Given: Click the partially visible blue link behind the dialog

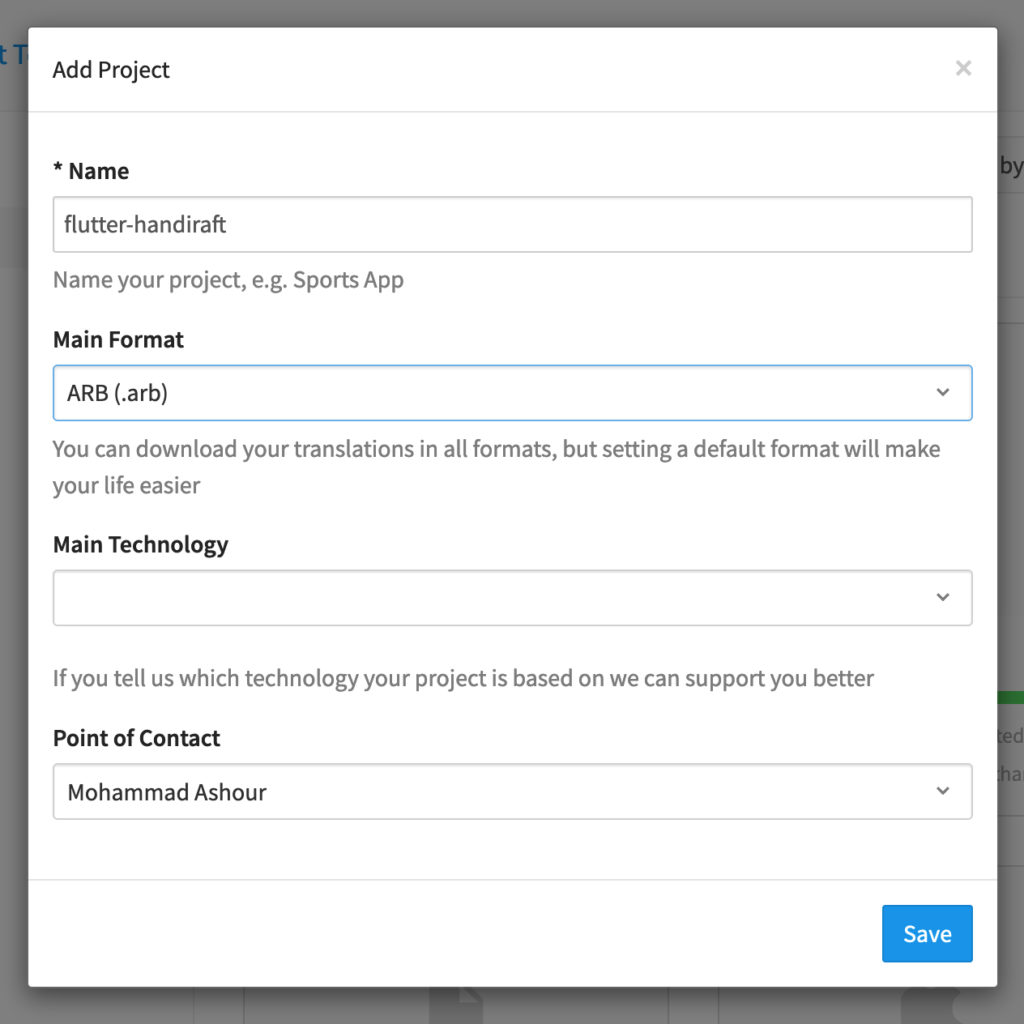Looking at the screenshot, I should click(x=12, y=55).
